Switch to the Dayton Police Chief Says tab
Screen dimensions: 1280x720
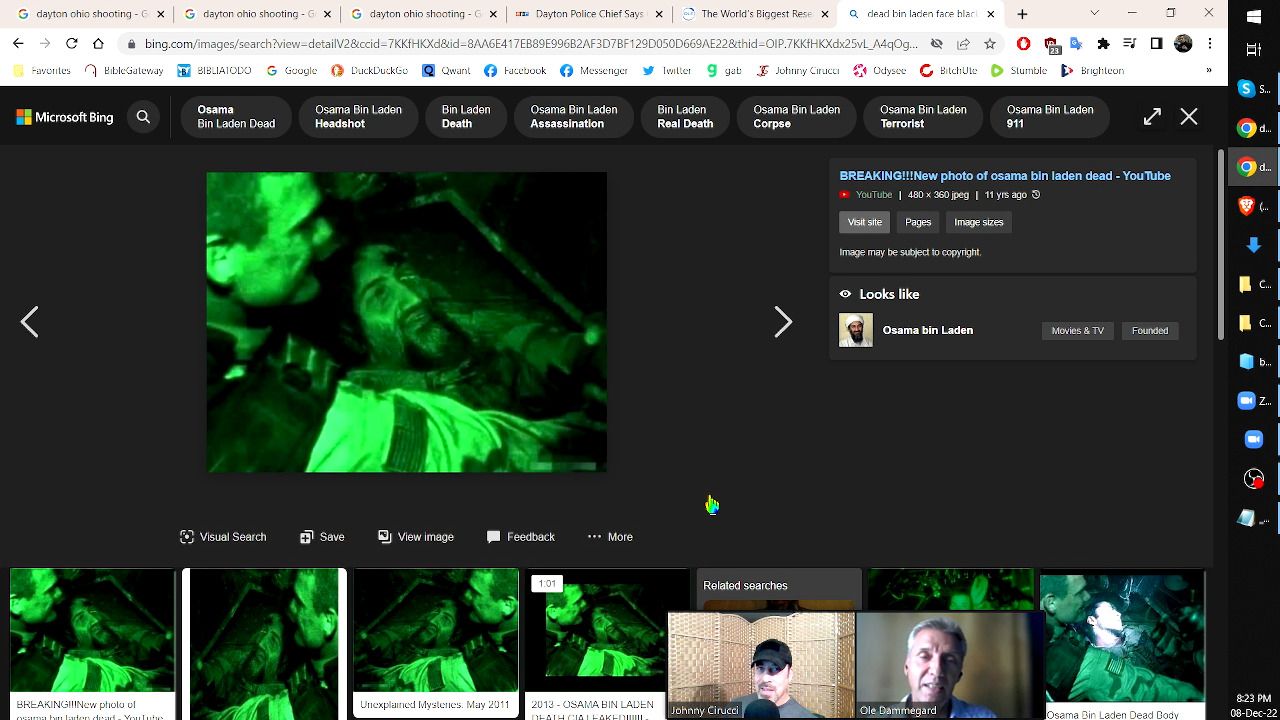click(588, 14)
